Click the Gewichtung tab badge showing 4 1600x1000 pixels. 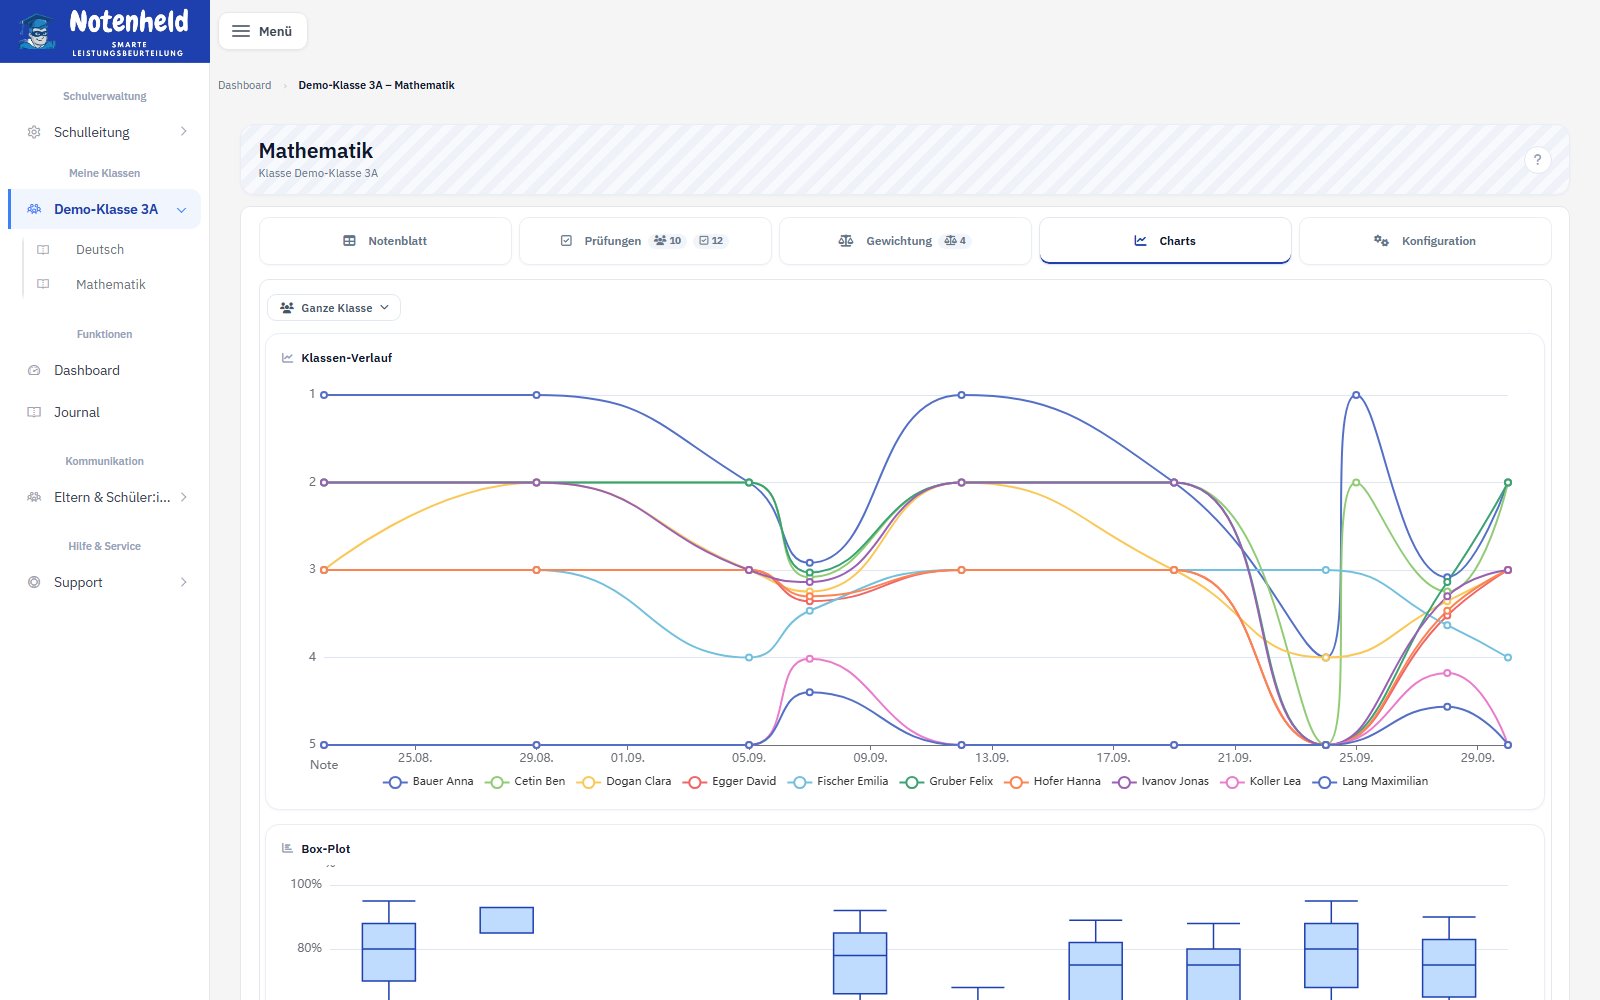[x=955, y=241]
